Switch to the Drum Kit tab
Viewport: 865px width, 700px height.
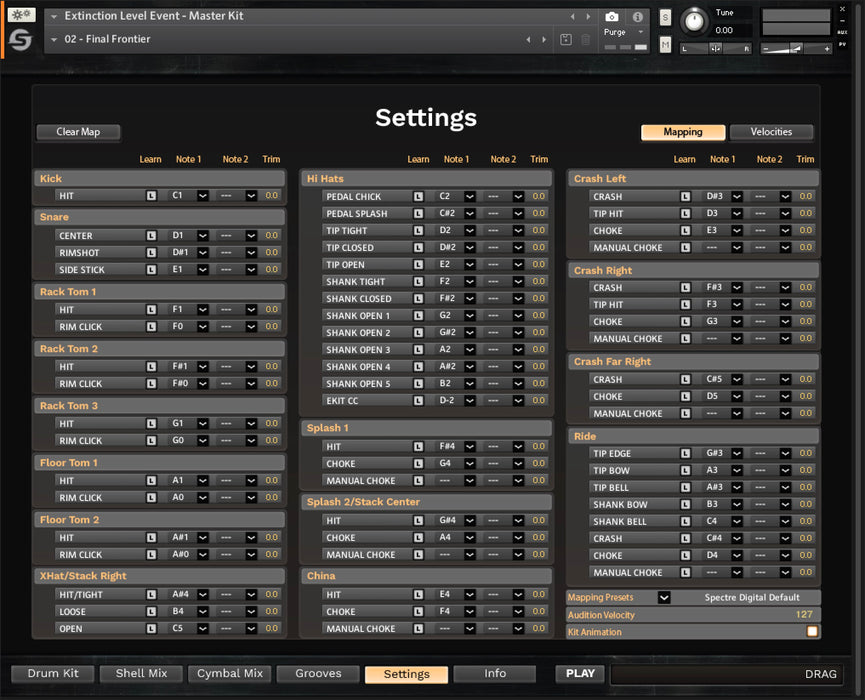[x=53, y=674]
